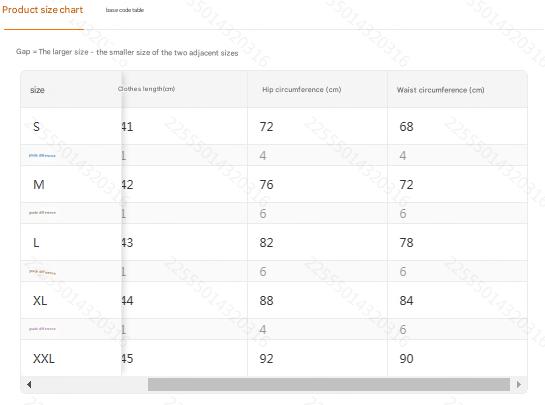Select the L size row label

point(36,243)
